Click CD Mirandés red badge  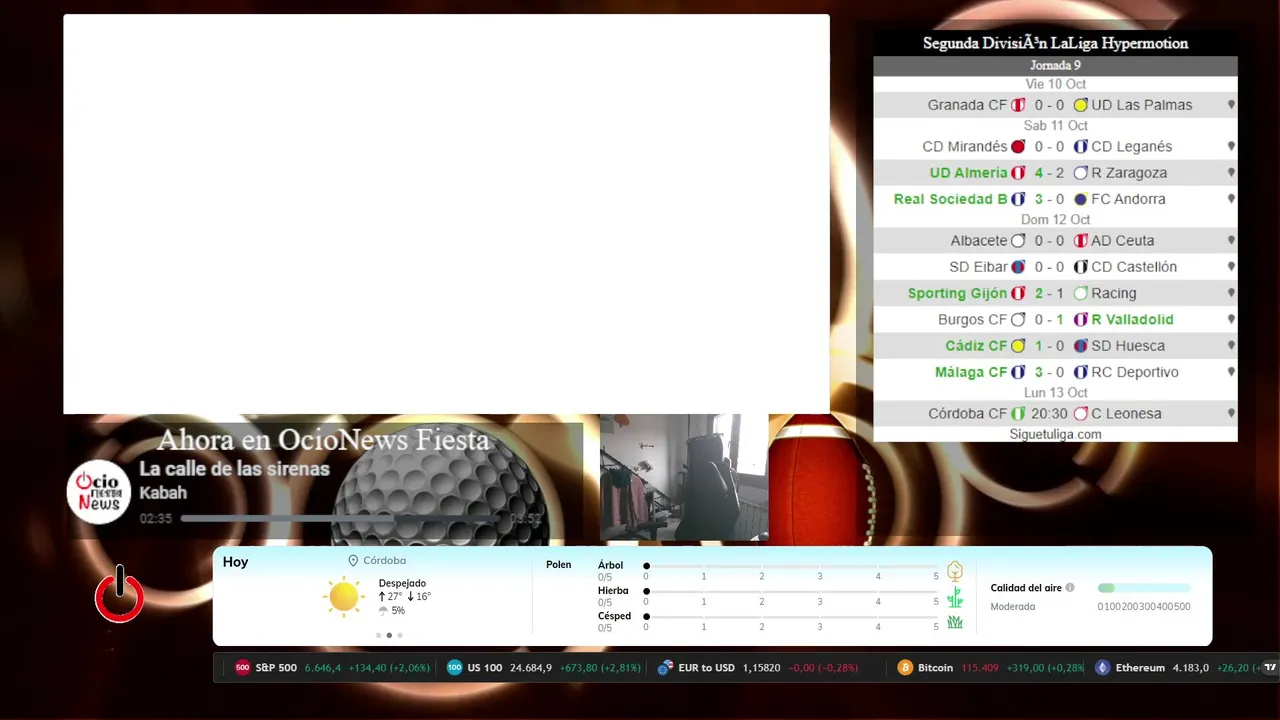(1018, 146)
